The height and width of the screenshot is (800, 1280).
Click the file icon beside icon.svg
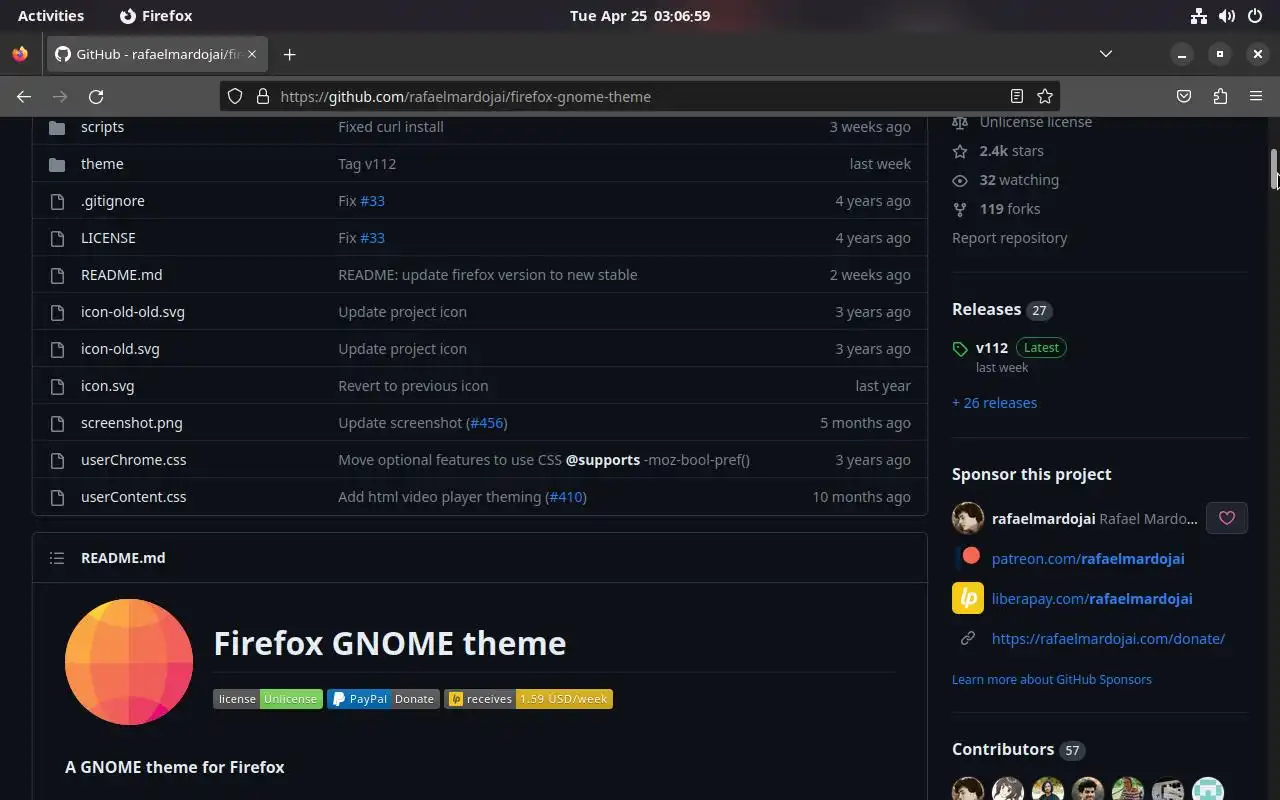point(57,386)
